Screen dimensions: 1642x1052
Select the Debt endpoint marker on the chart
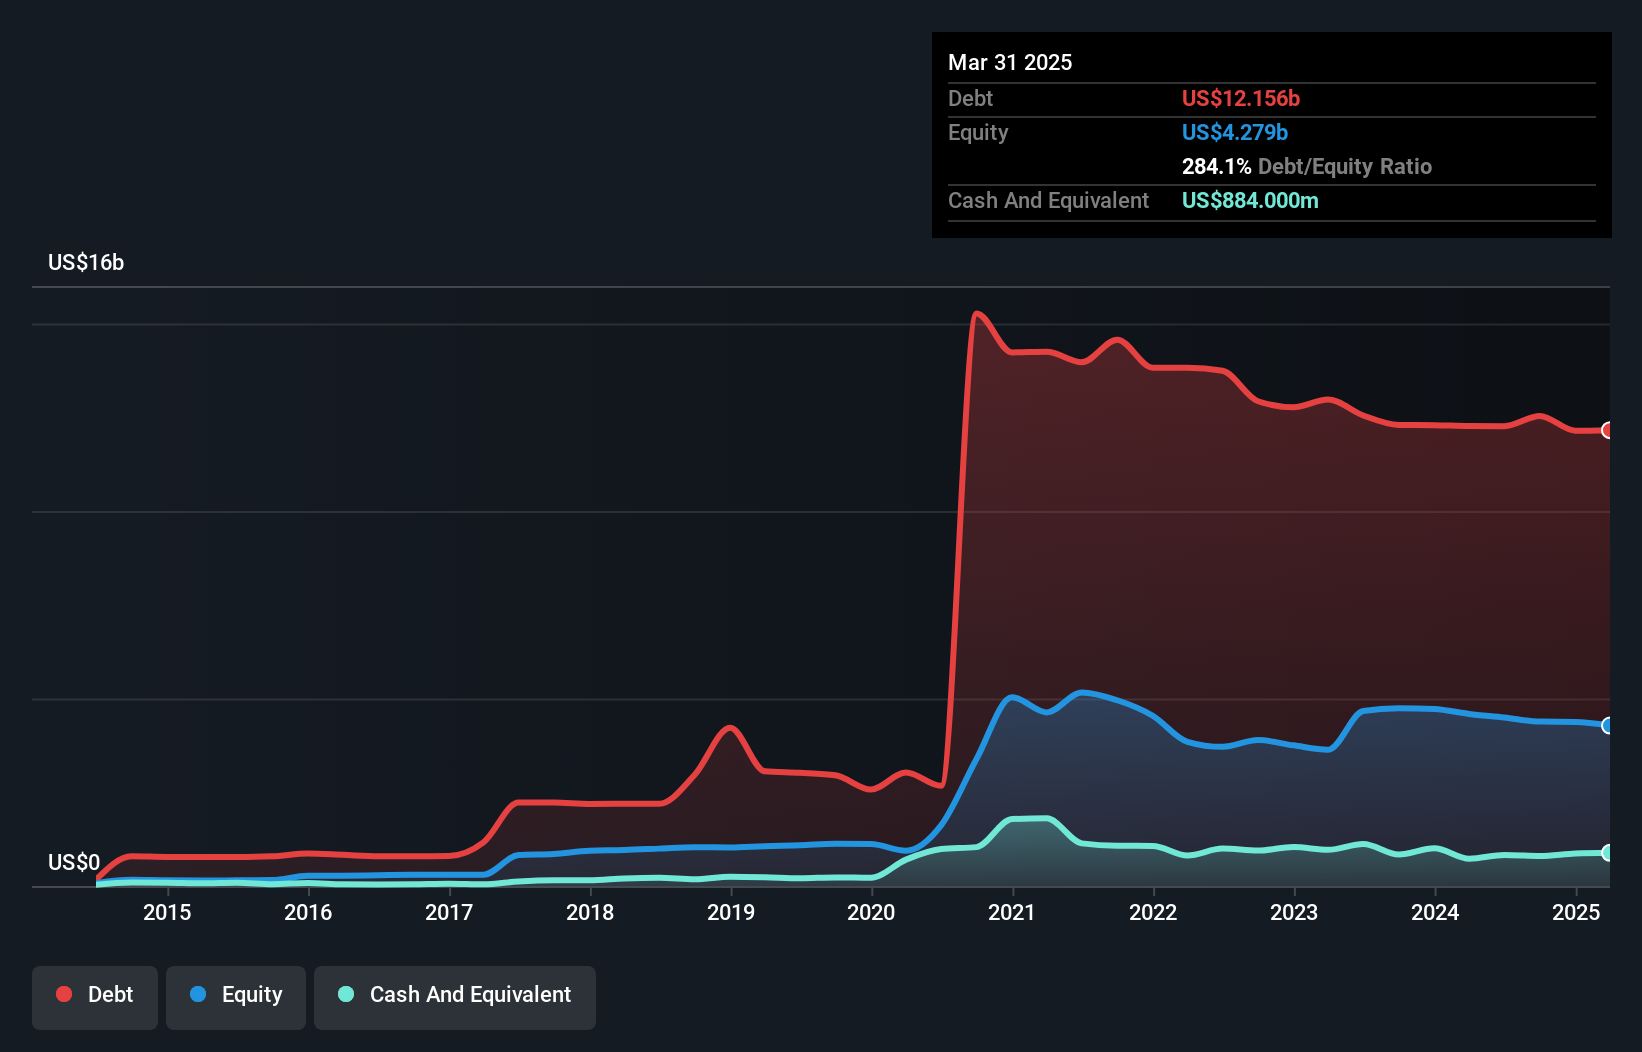[1608, 430]
